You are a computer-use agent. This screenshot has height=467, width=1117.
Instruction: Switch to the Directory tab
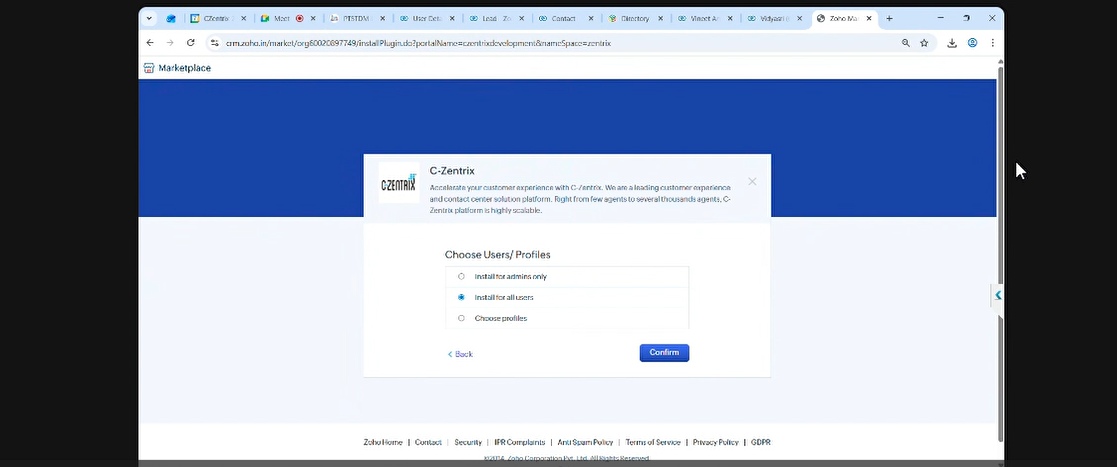(634, 18)
